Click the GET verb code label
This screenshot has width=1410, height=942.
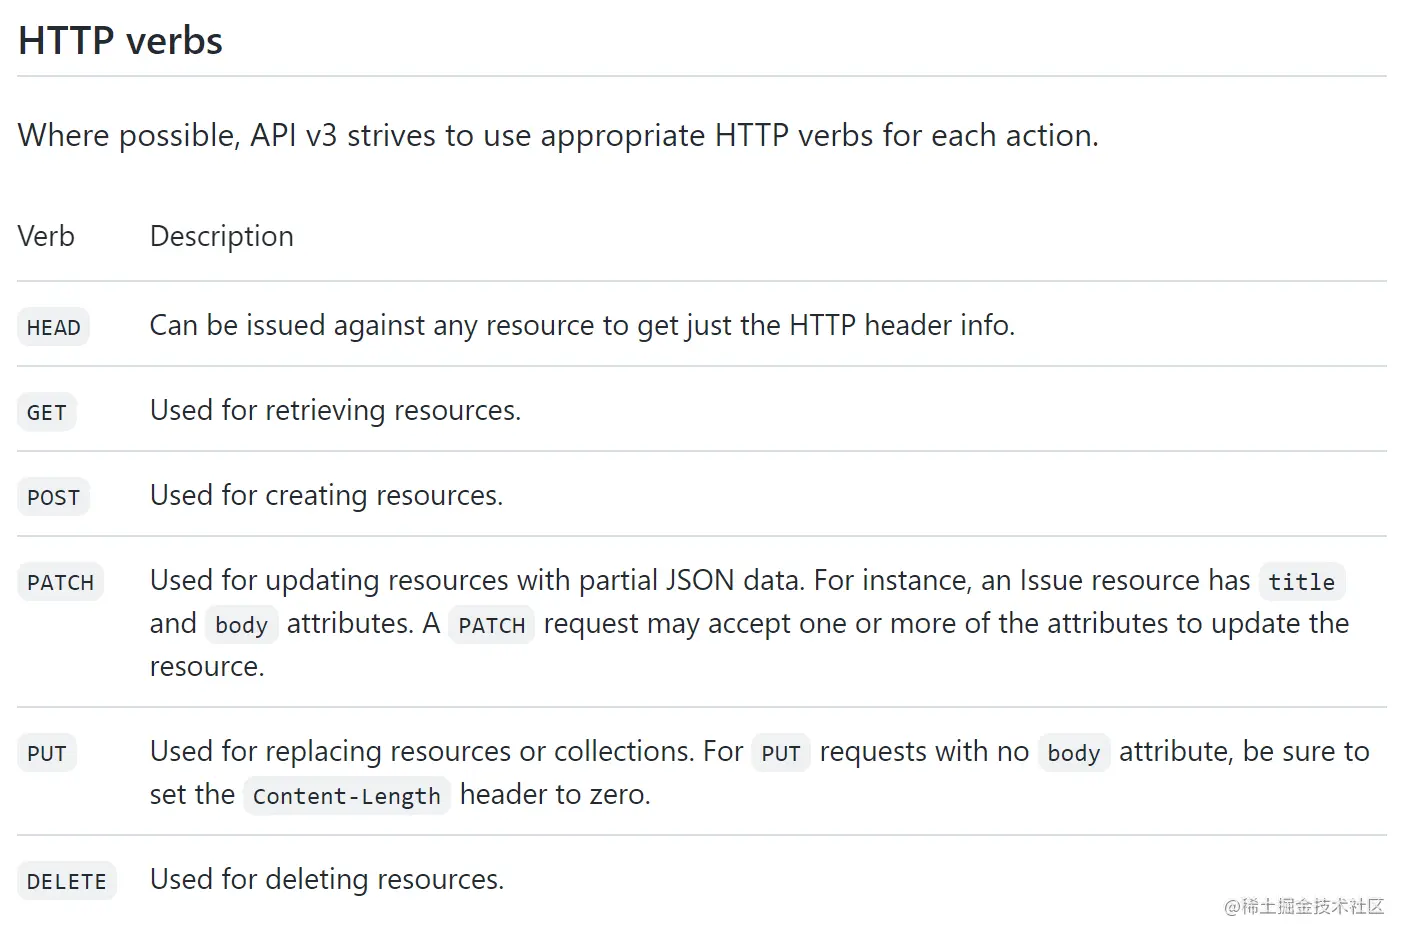(x=46, y=412)
